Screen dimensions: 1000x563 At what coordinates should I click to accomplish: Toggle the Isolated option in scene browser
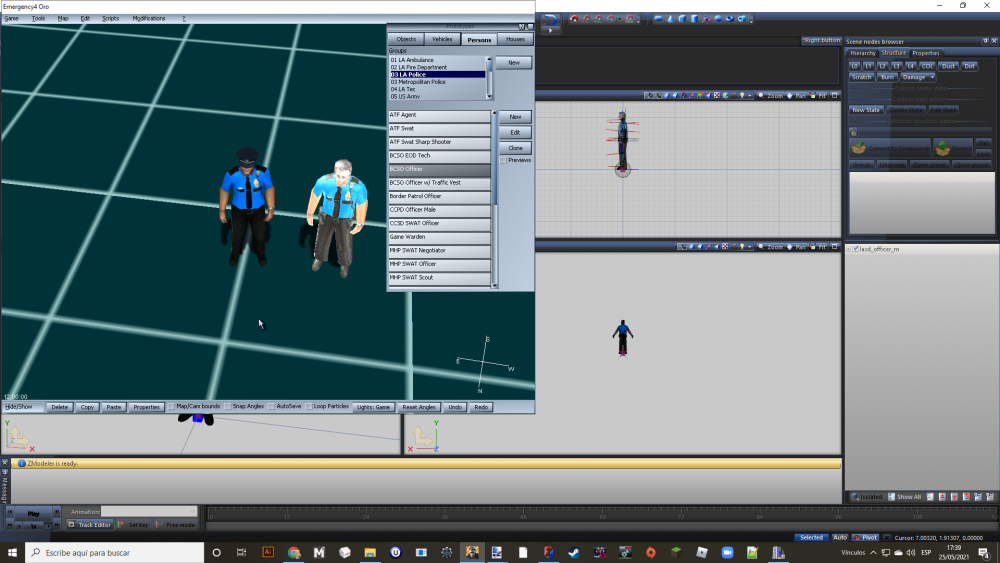coord(867,497)
